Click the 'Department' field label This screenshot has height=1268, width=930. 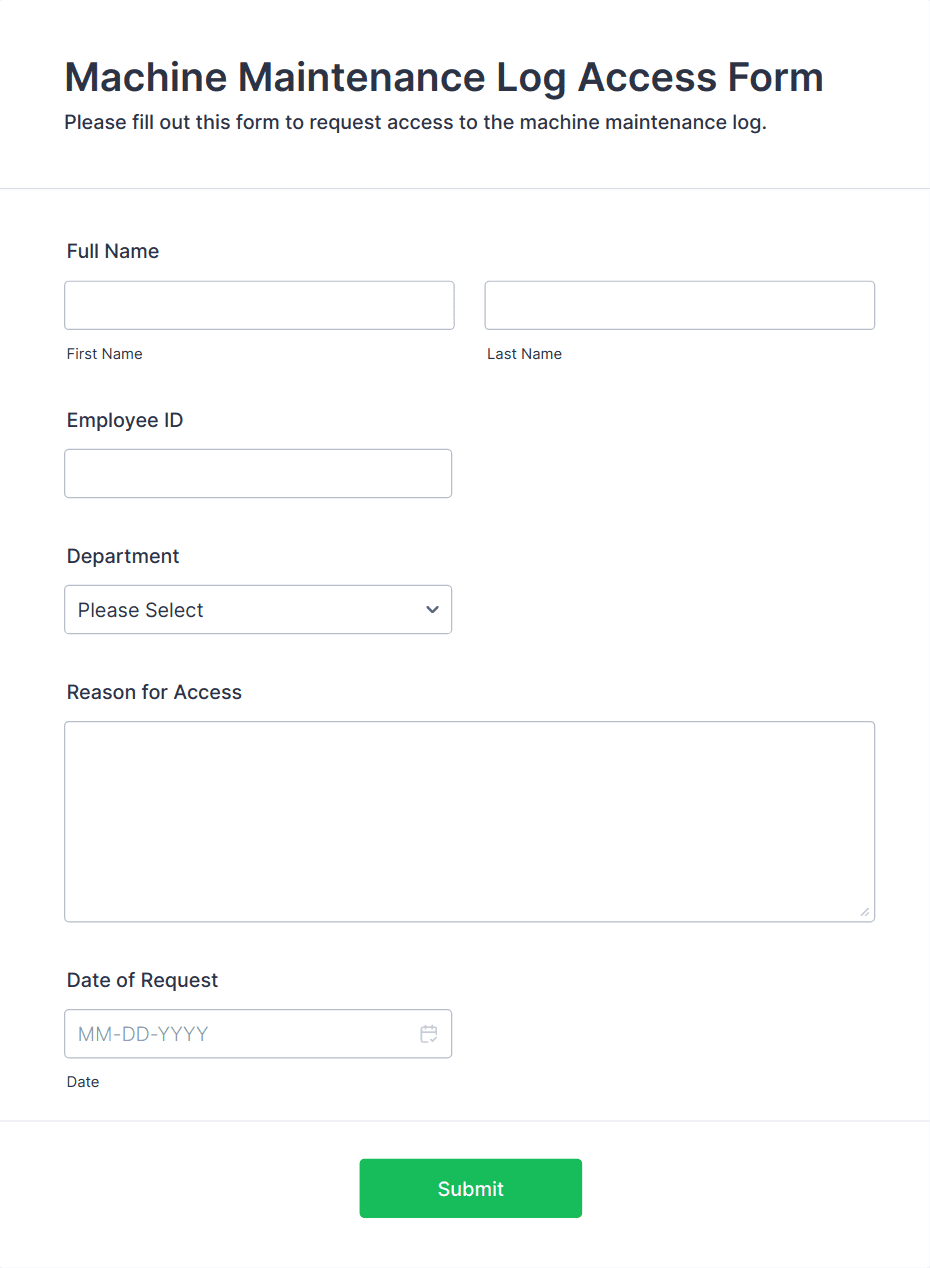click(x=123, y=556)
